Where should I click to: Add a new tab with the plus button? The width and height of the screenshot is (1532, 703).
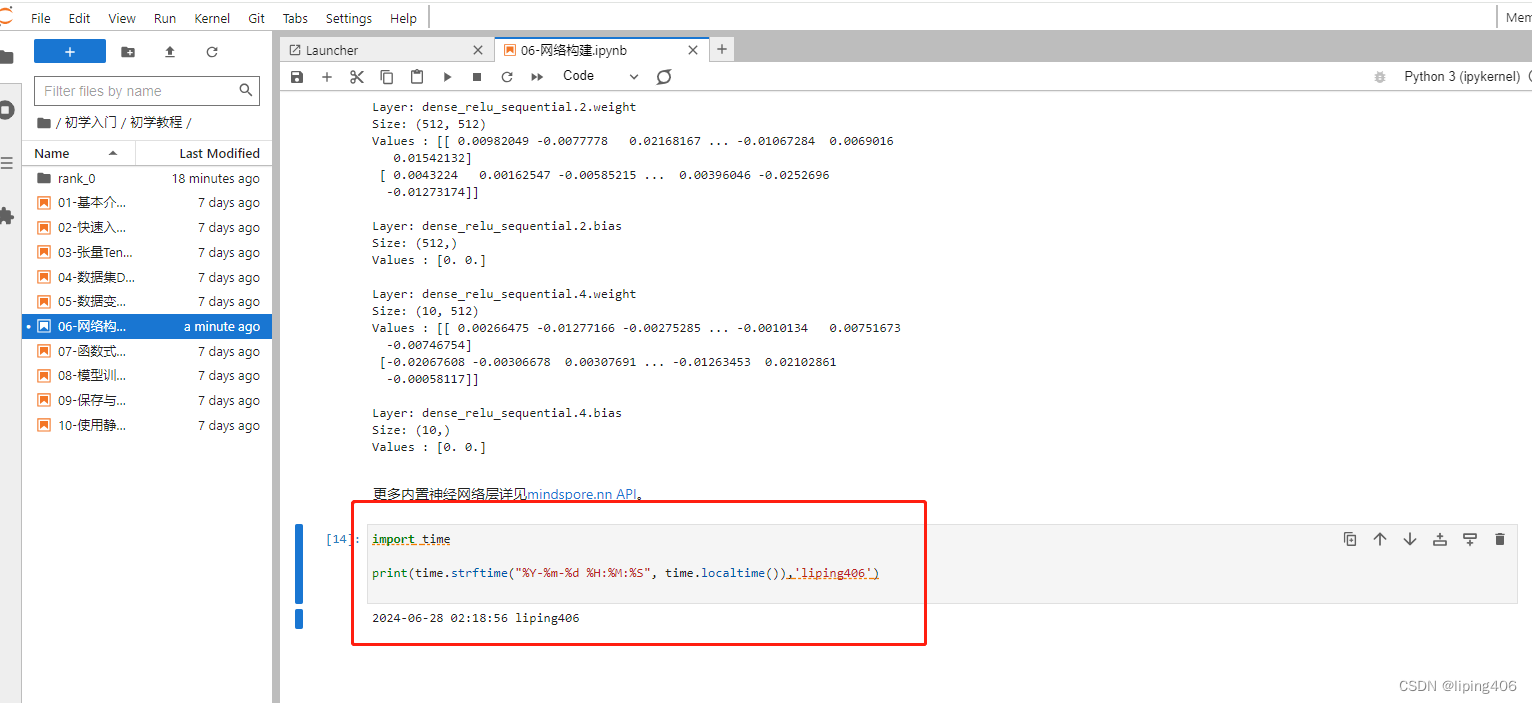point(722,49)
